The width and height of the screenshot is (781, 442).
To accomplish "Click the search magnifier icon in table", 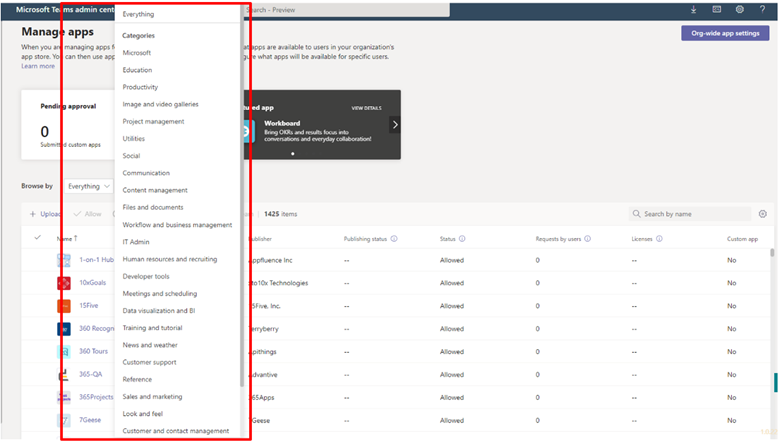I will coord(637,214).
